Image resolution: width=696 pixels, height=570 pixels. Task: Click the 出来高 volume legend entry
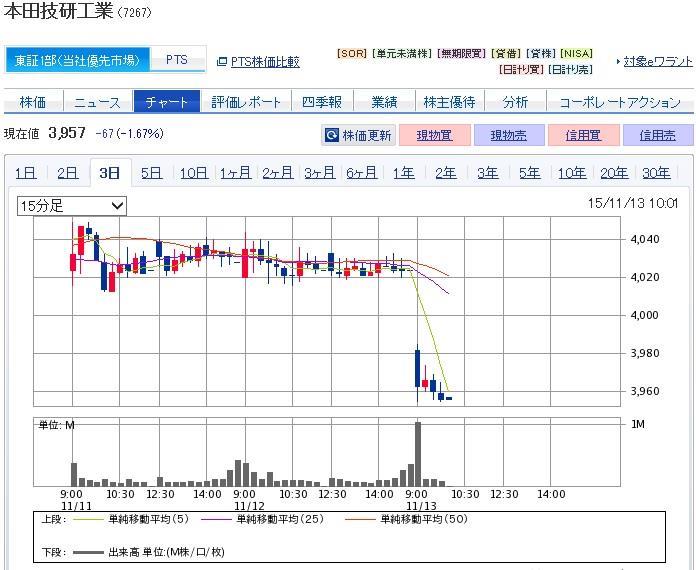149,552
